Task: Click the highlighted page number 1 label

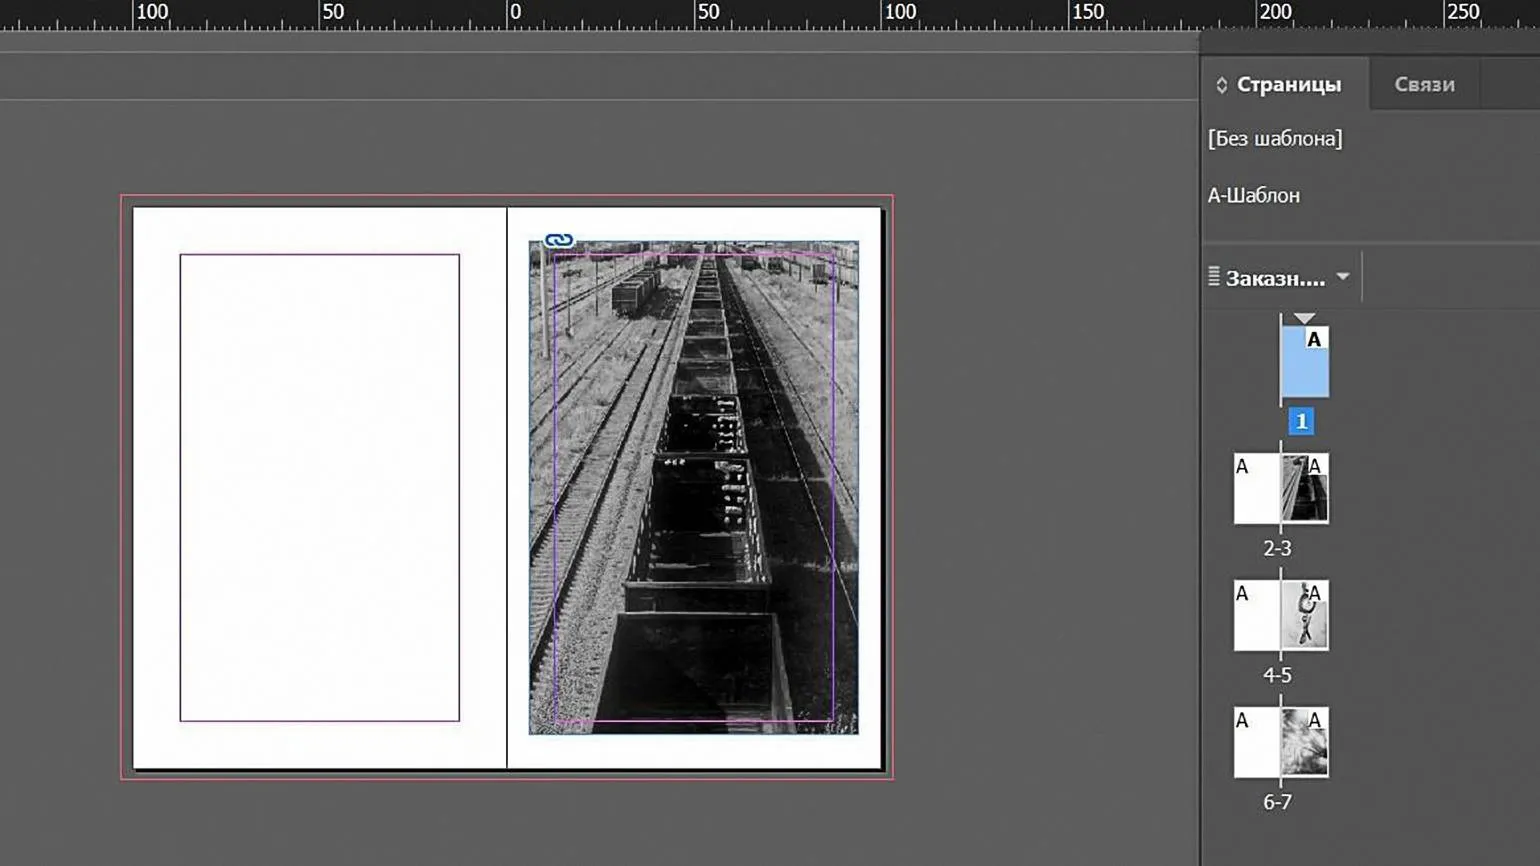Action: (1301, 422)
